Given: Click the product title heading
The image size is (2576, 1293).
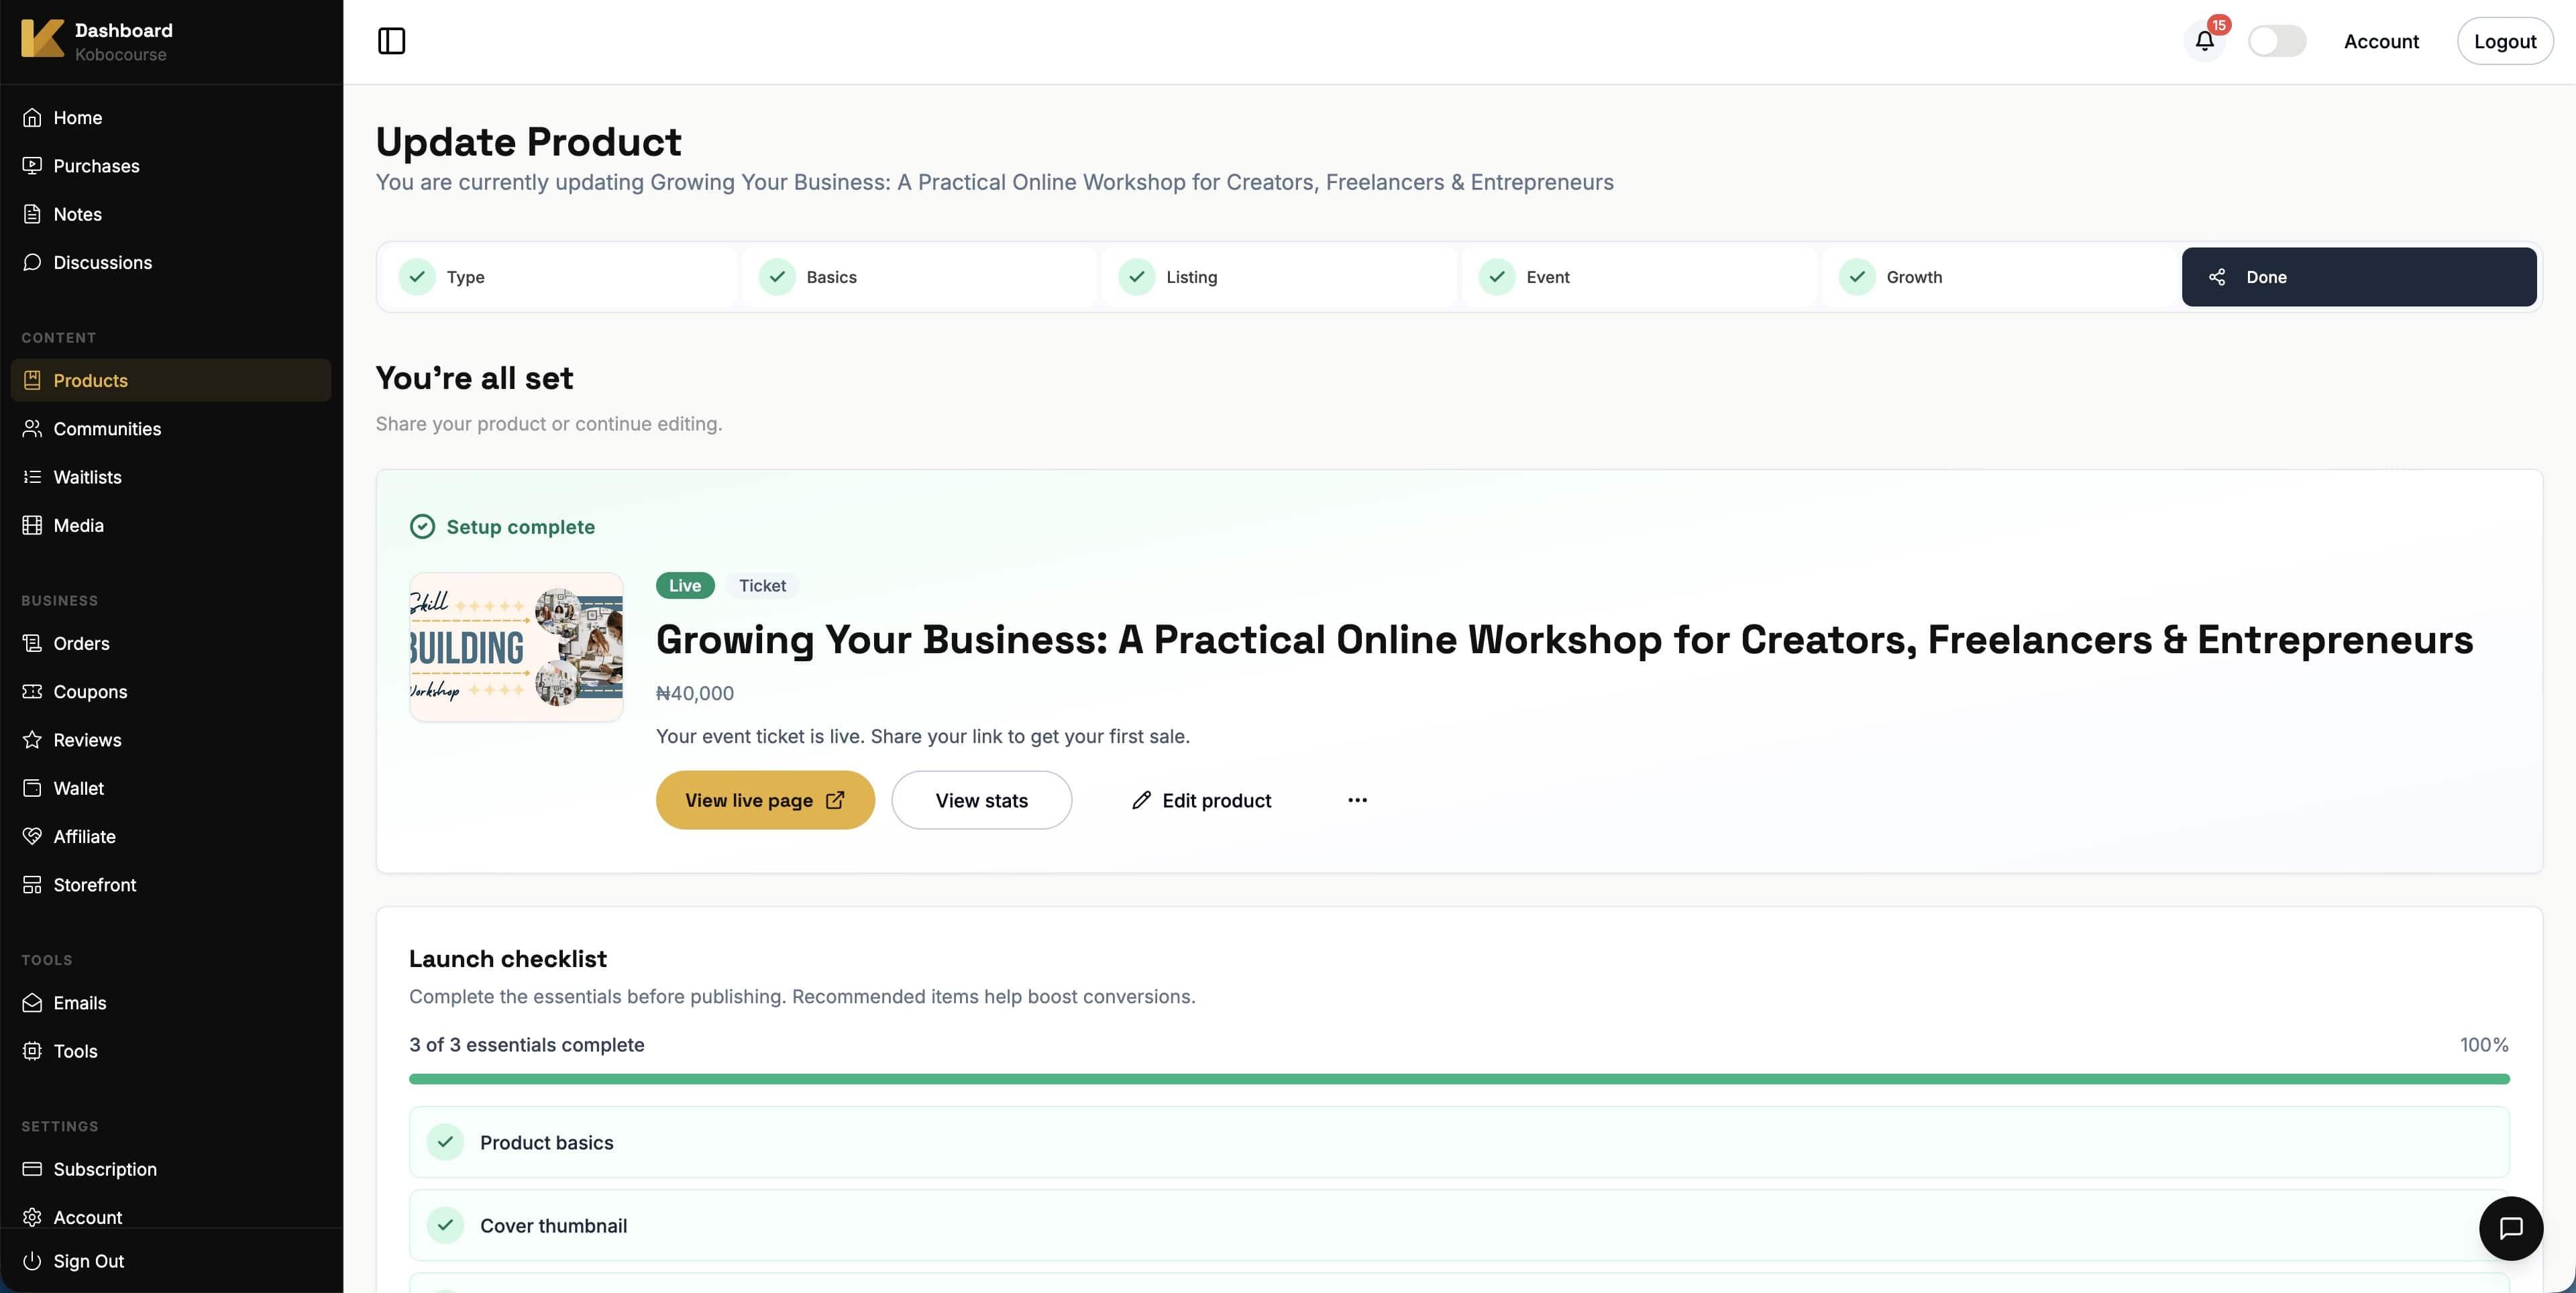Looking at the screenshot, I should pyautogui.click(x=1564, y=640).
